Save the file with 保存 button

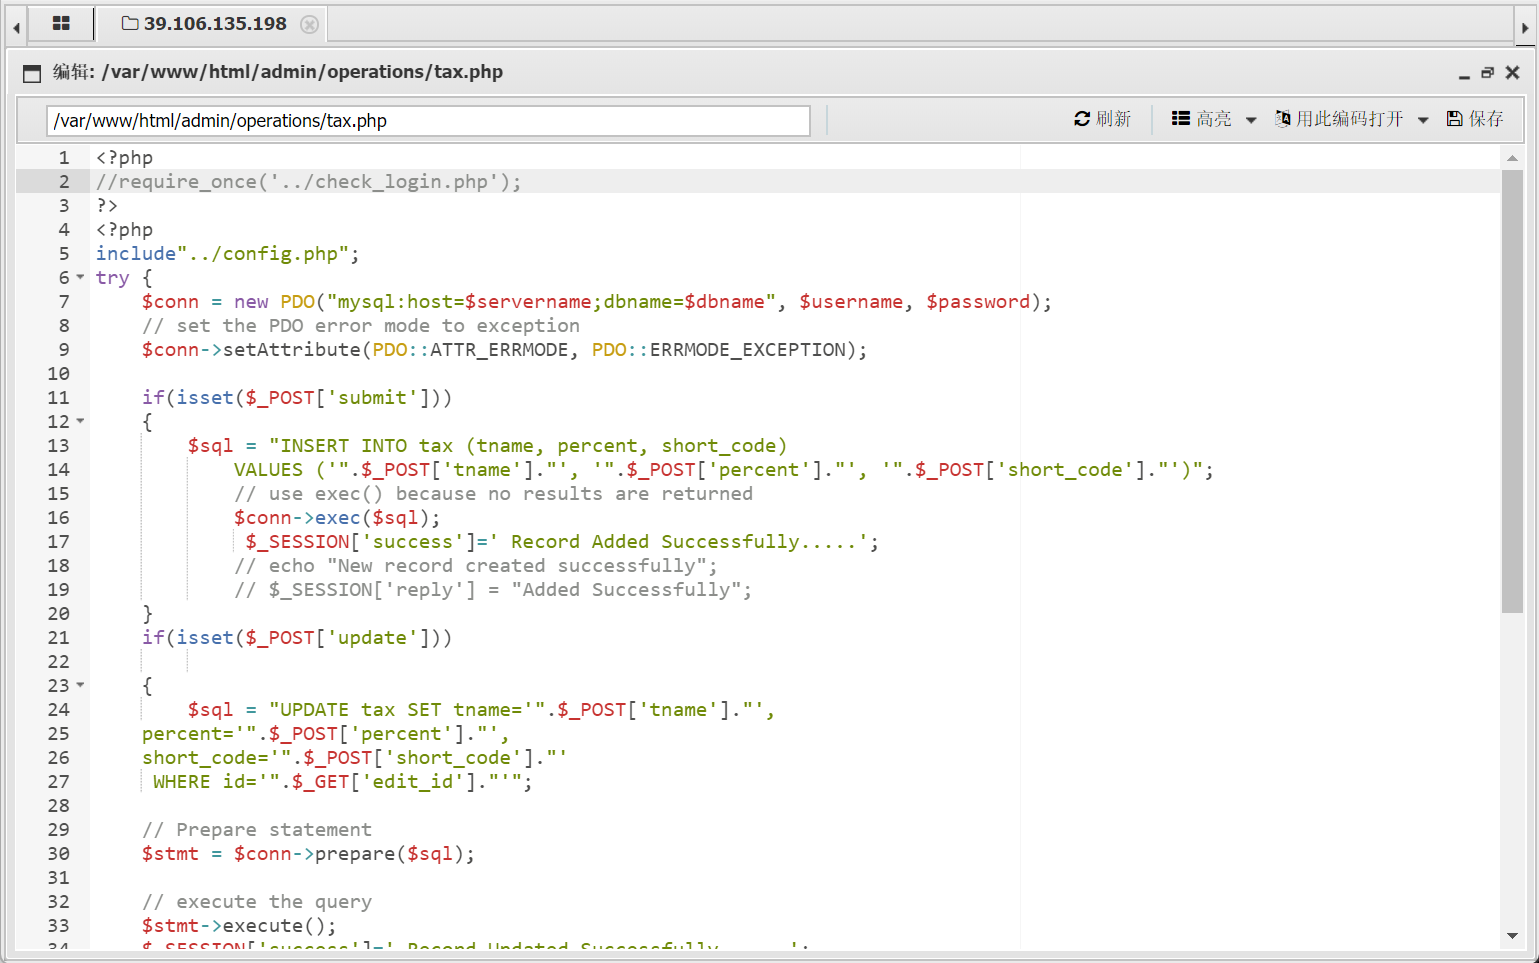point(1475,119)
